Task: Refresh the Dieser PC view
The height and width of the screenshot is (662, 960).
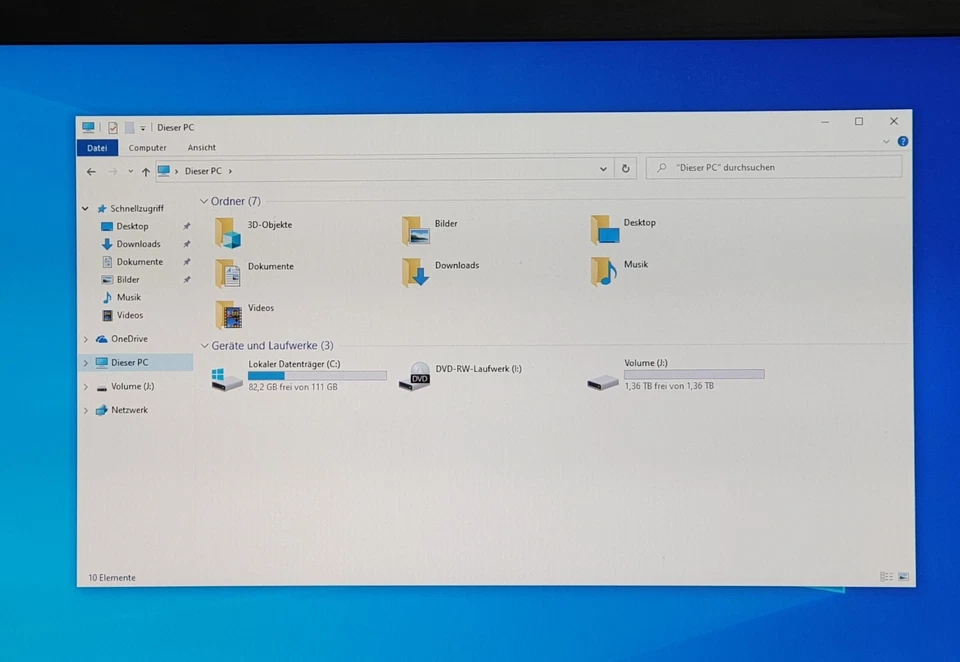Action: pyautogui.click(x=625, y=168)
